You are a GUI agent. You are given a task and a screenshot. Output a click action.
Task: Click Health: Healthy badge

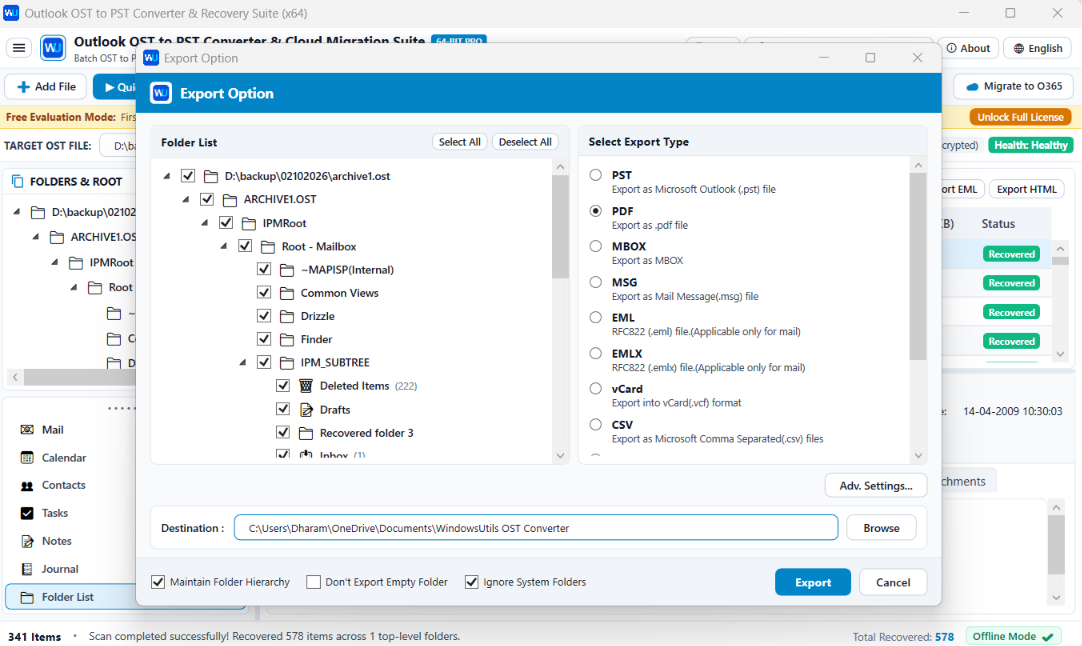[1031, 145]
